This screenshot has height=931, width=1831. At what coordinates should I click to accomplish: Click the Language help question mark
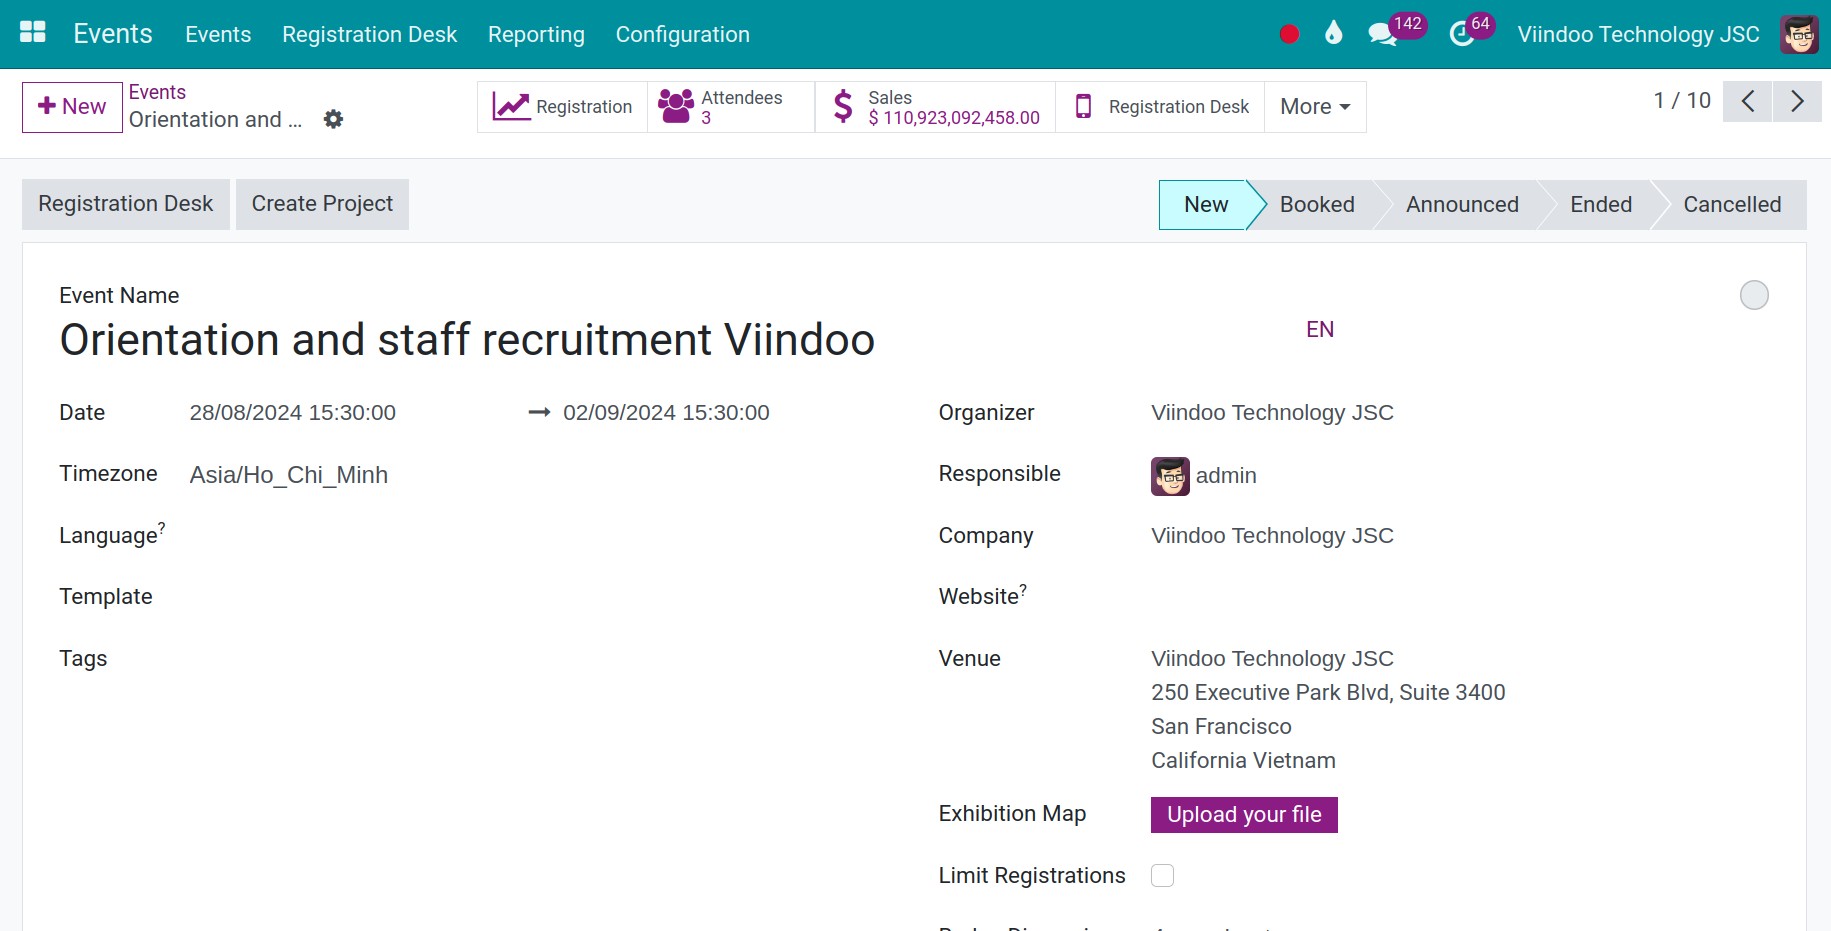162,526
